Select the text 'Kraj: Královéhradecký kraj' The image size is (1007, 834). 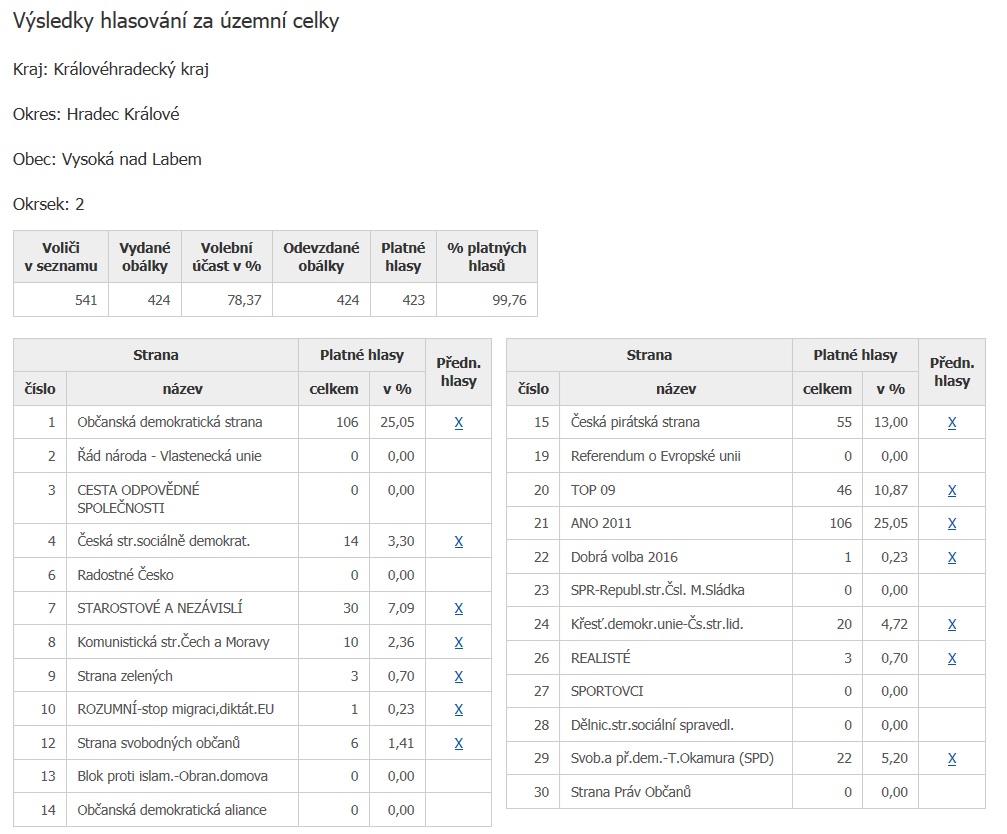click(x=111, y=69)
